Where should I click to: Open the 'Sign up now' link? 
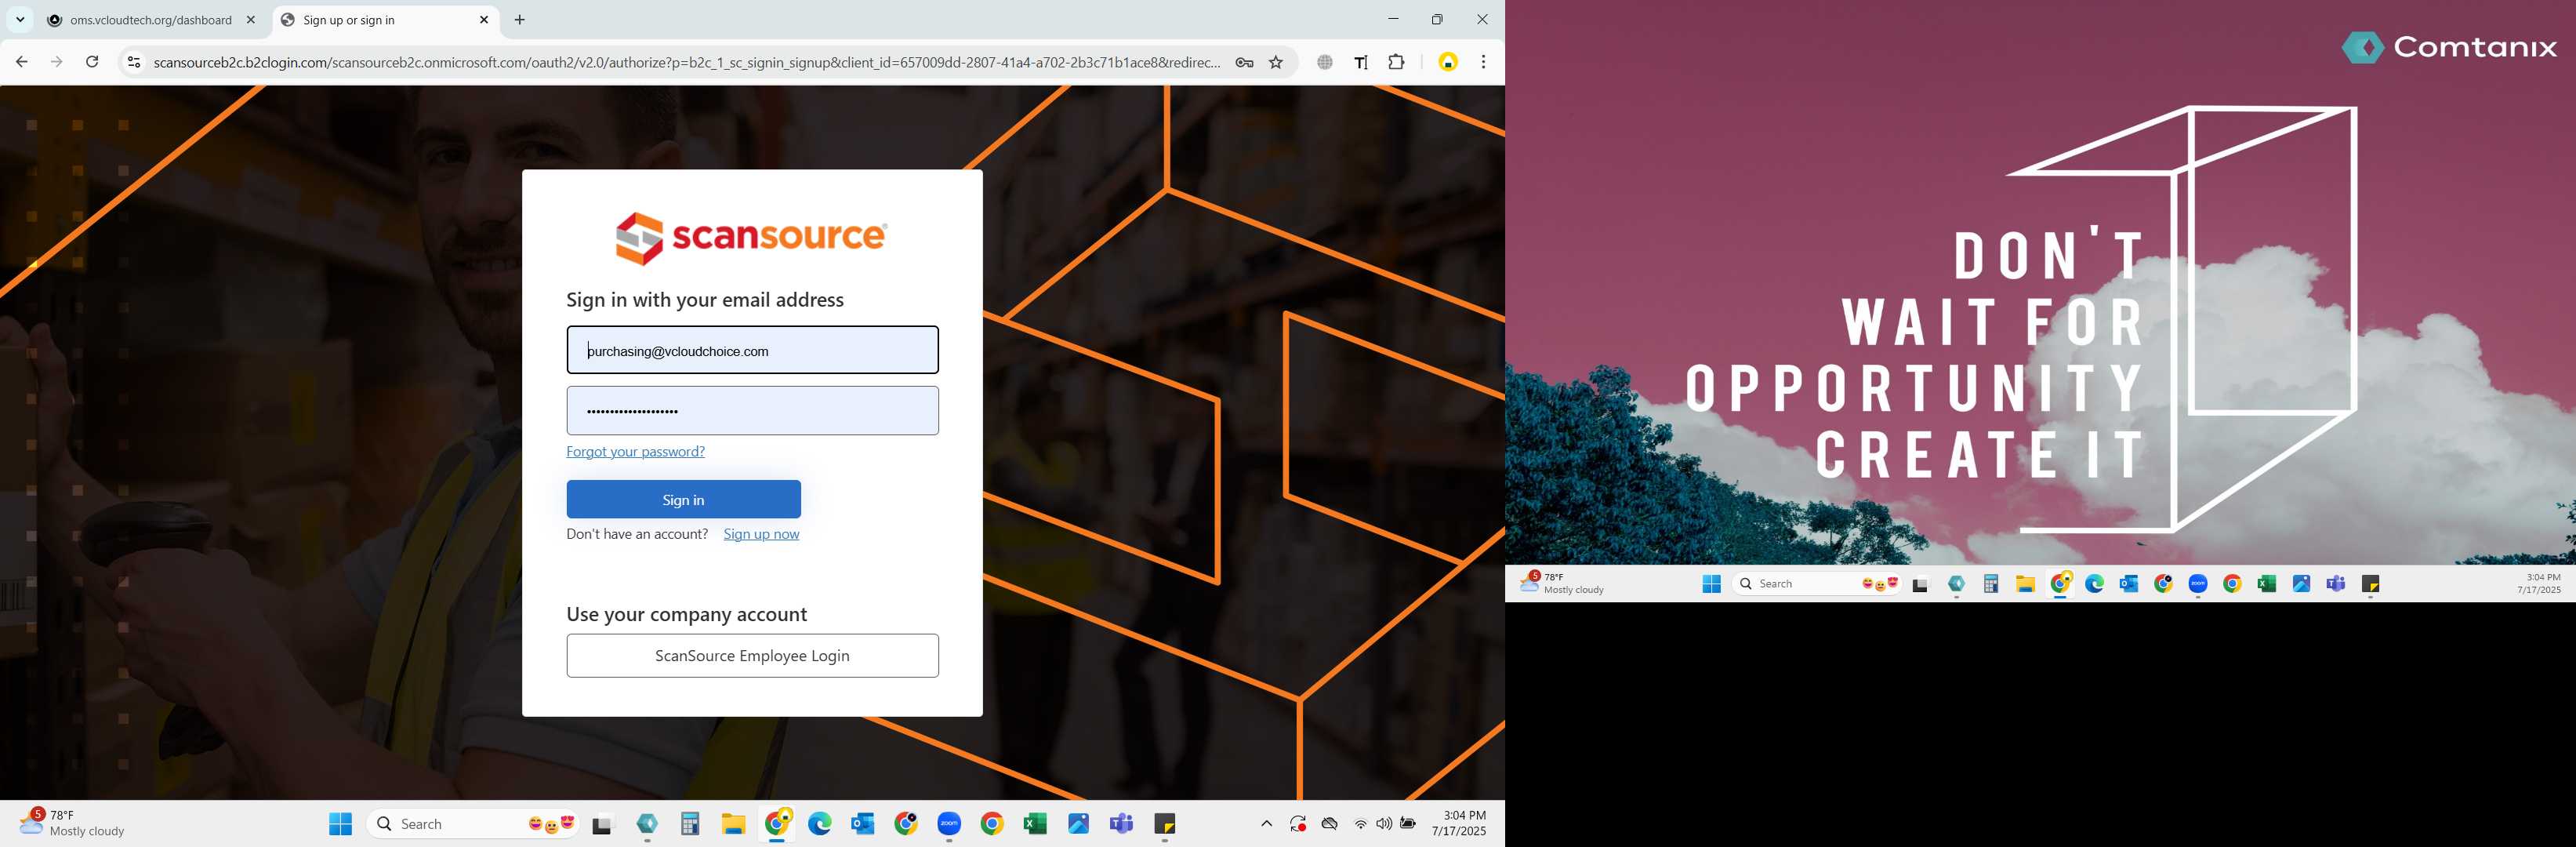click(x=761, y=534)
